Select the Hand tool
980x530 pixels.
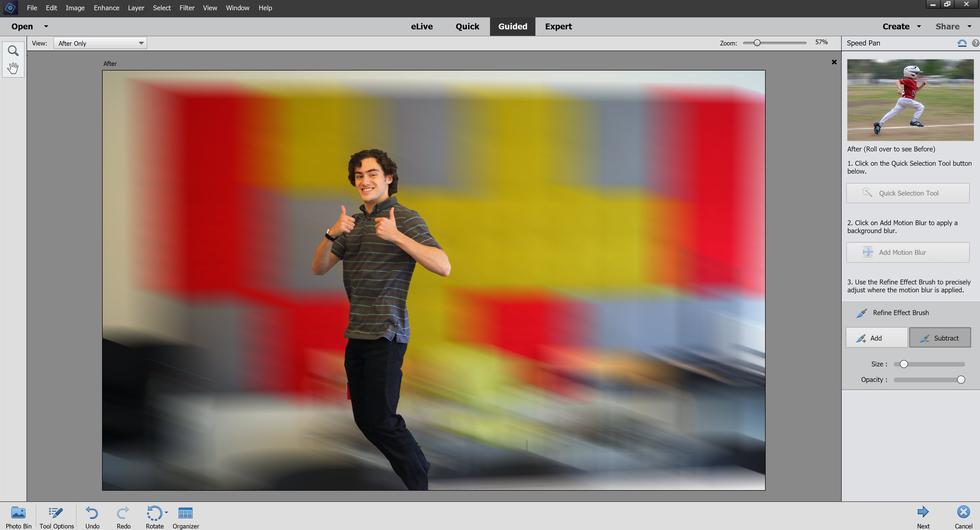click(x=13, y=68)
